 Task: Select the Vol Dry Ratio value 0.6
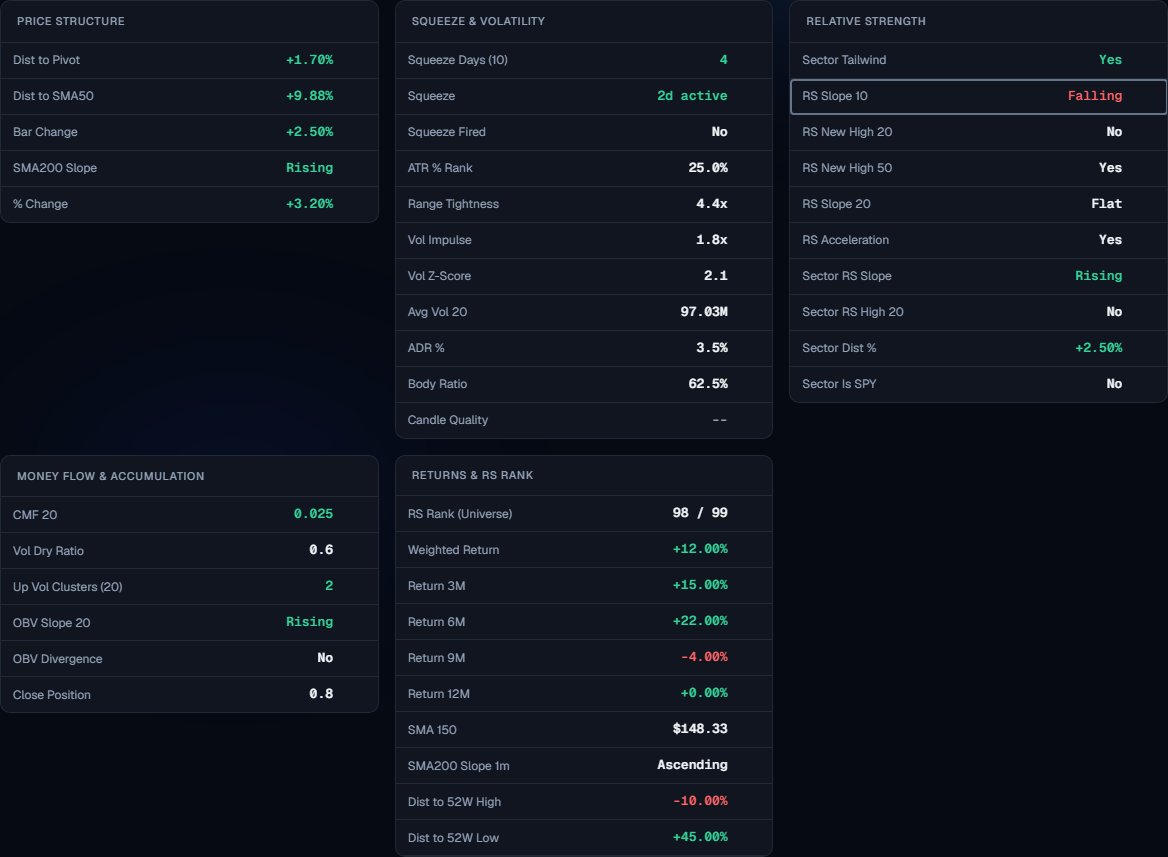point(321,549)
